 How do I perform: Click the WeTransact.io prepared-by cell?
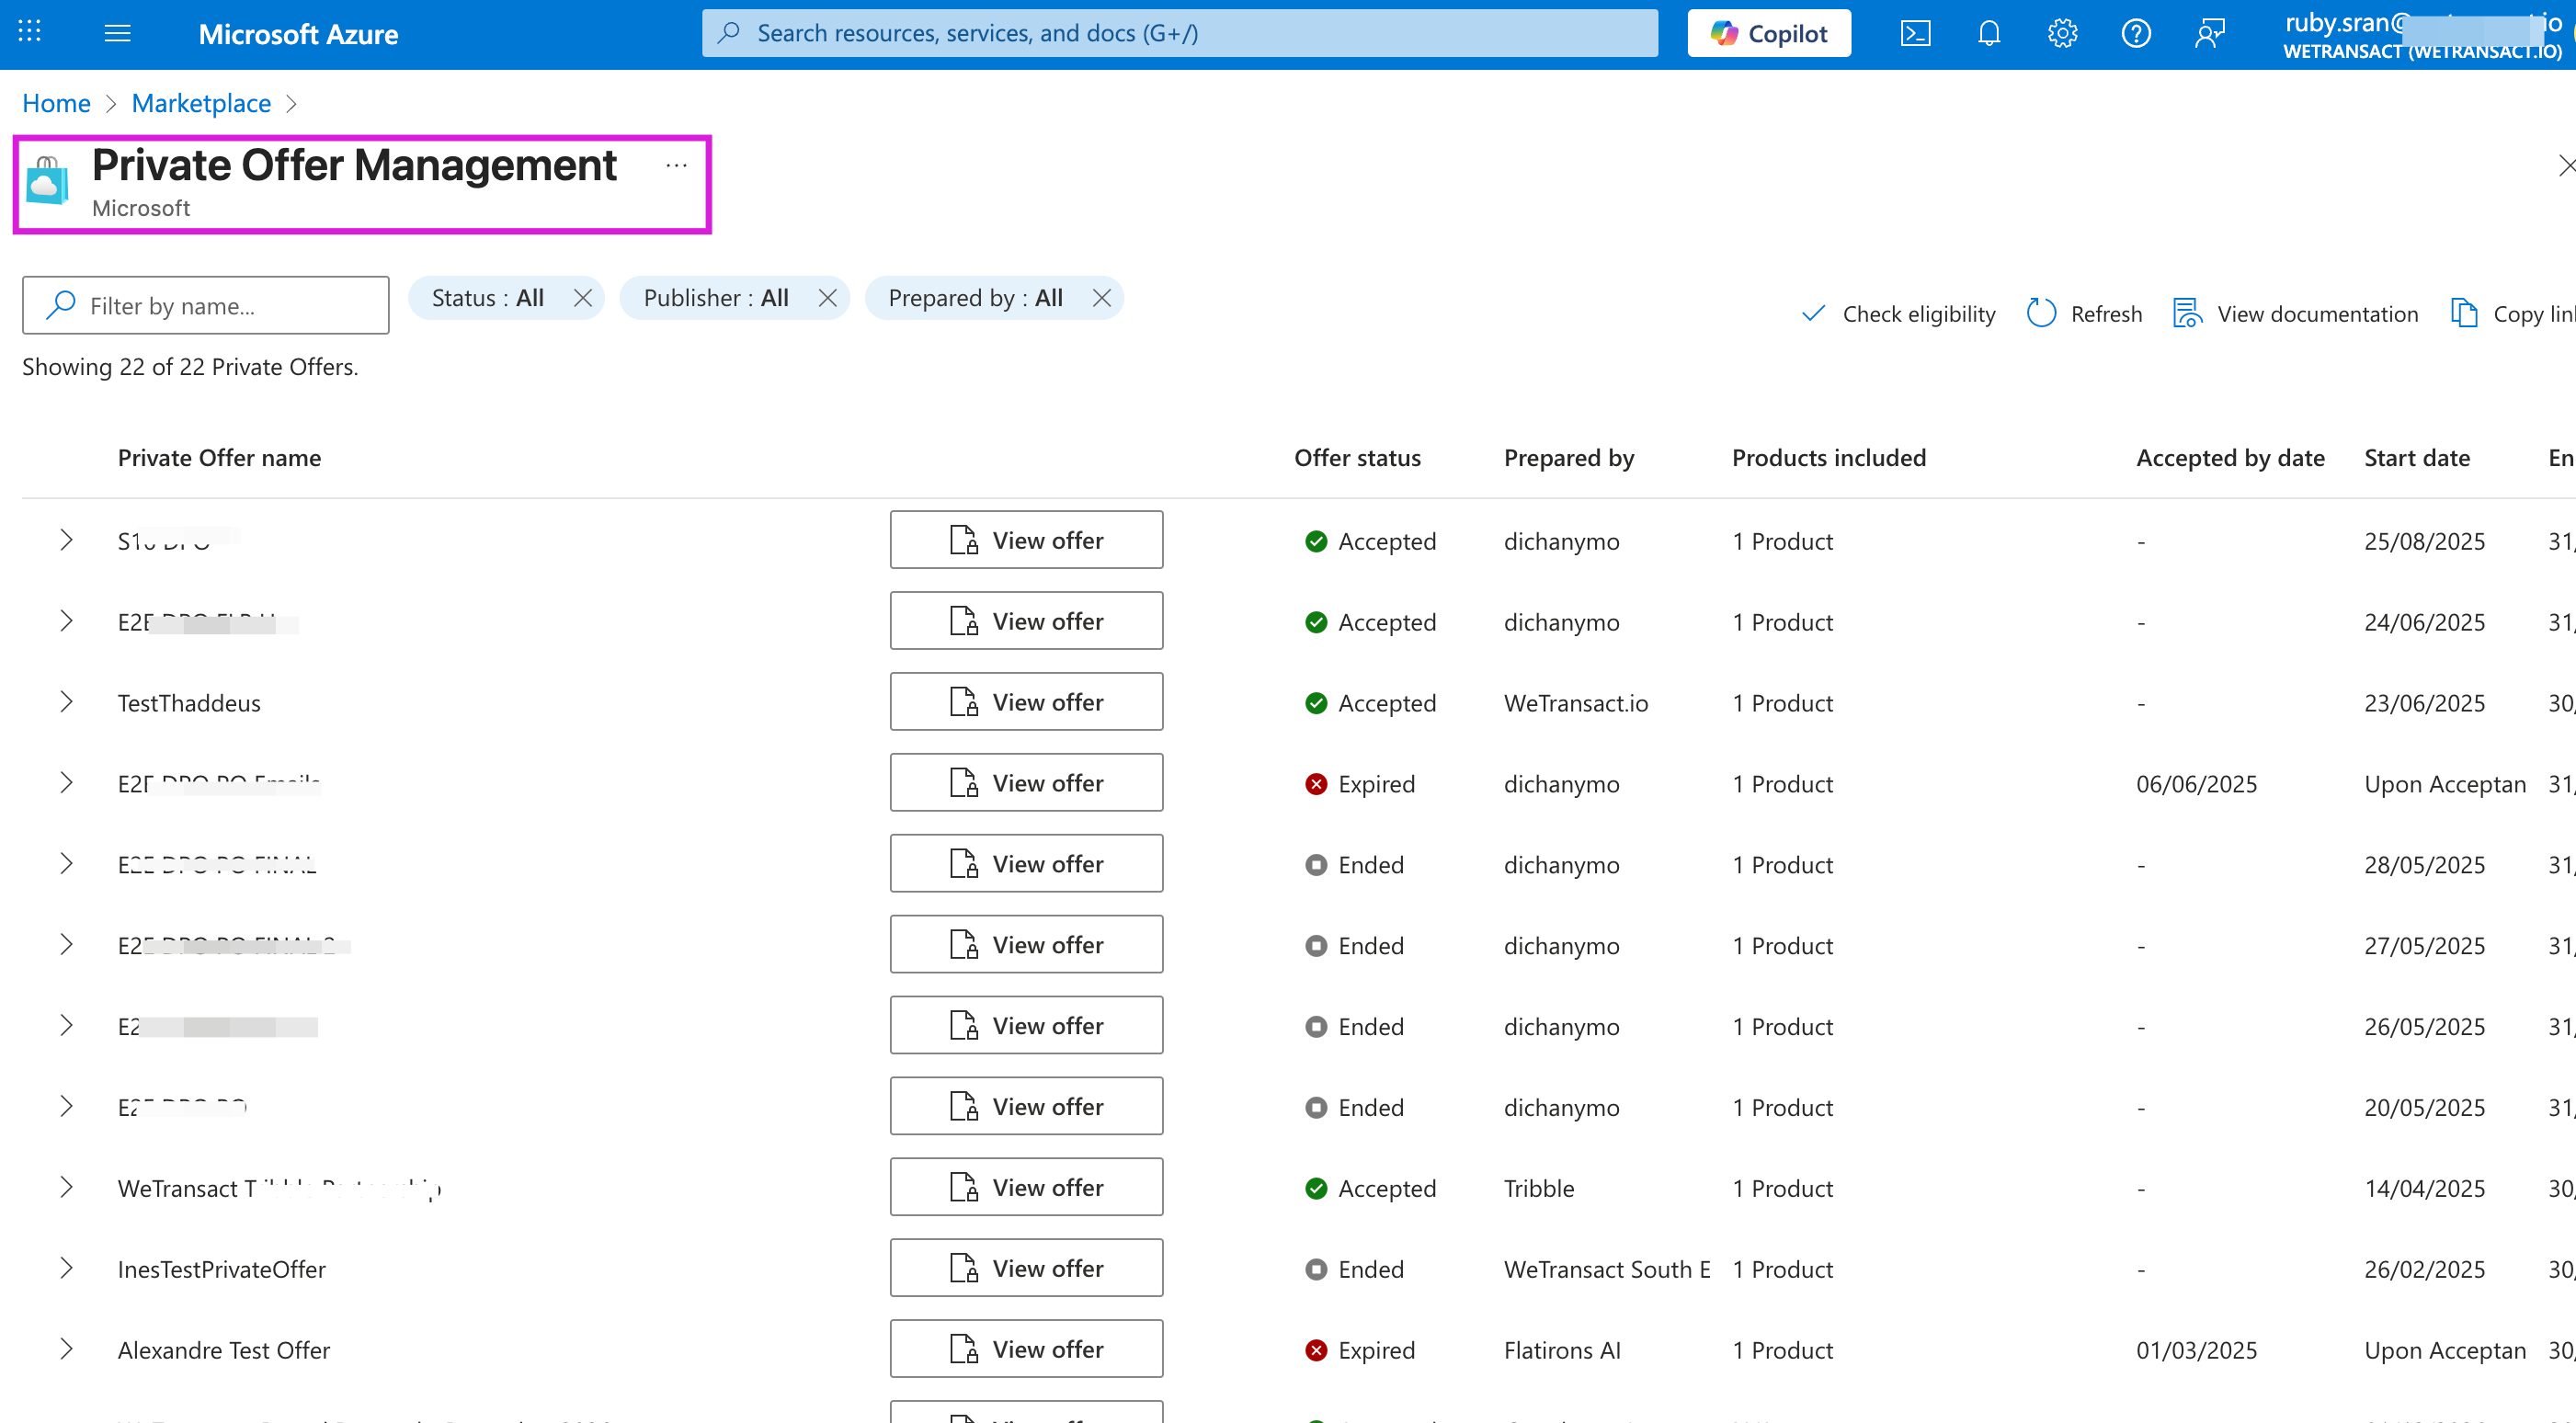click(x=1576, y=703)
